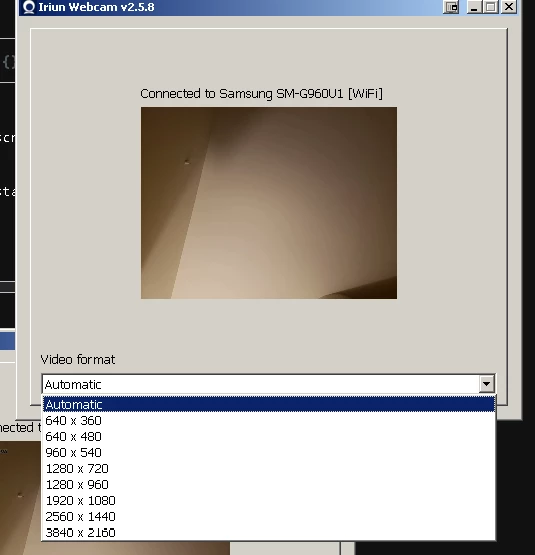This screenshot has height=555, width=535.
Task: Select 1280 x 960 resolution option
Action: click(x=269, y=484)
